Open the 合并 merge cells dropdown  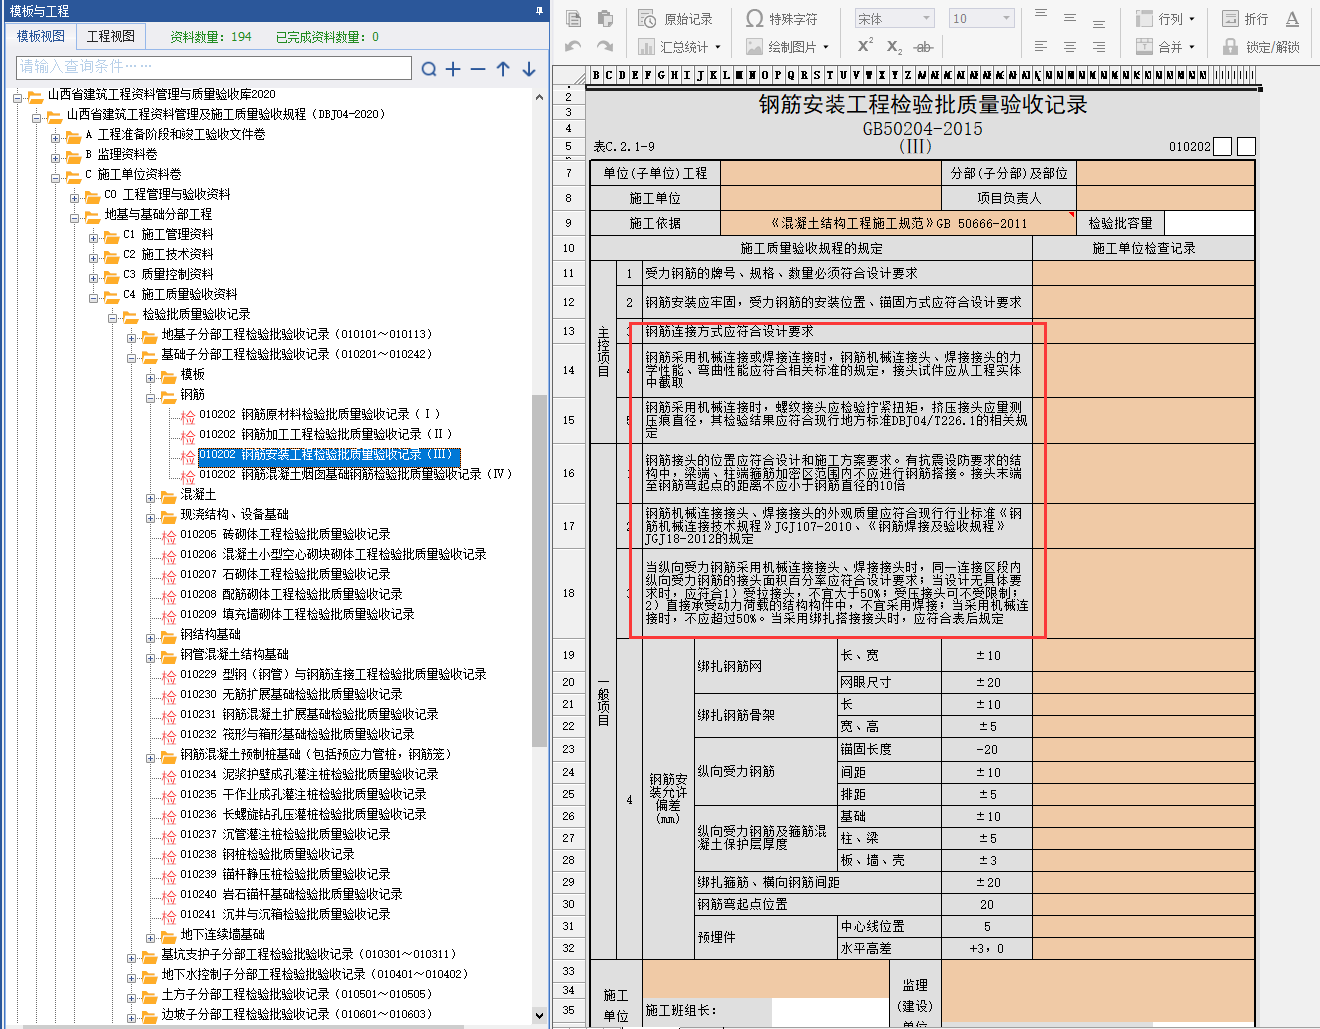tap(1166, 47)
